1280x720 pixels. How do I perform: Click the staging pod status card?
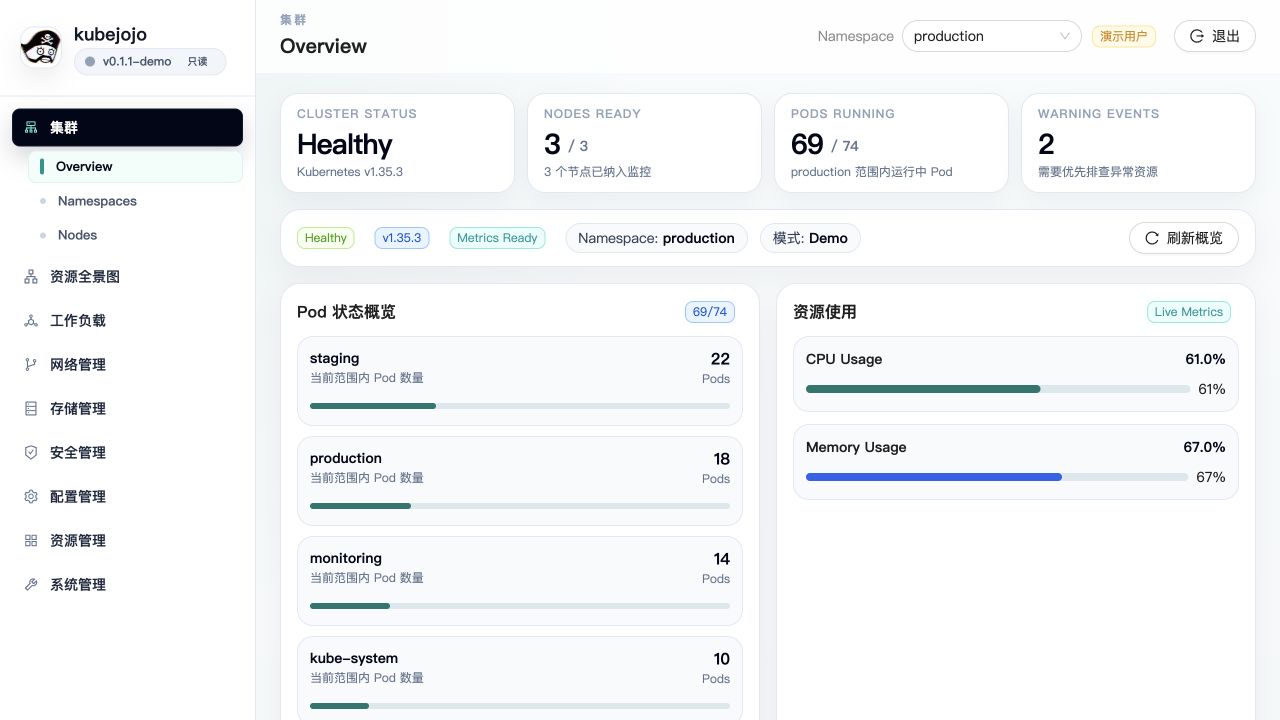point(520,381)
